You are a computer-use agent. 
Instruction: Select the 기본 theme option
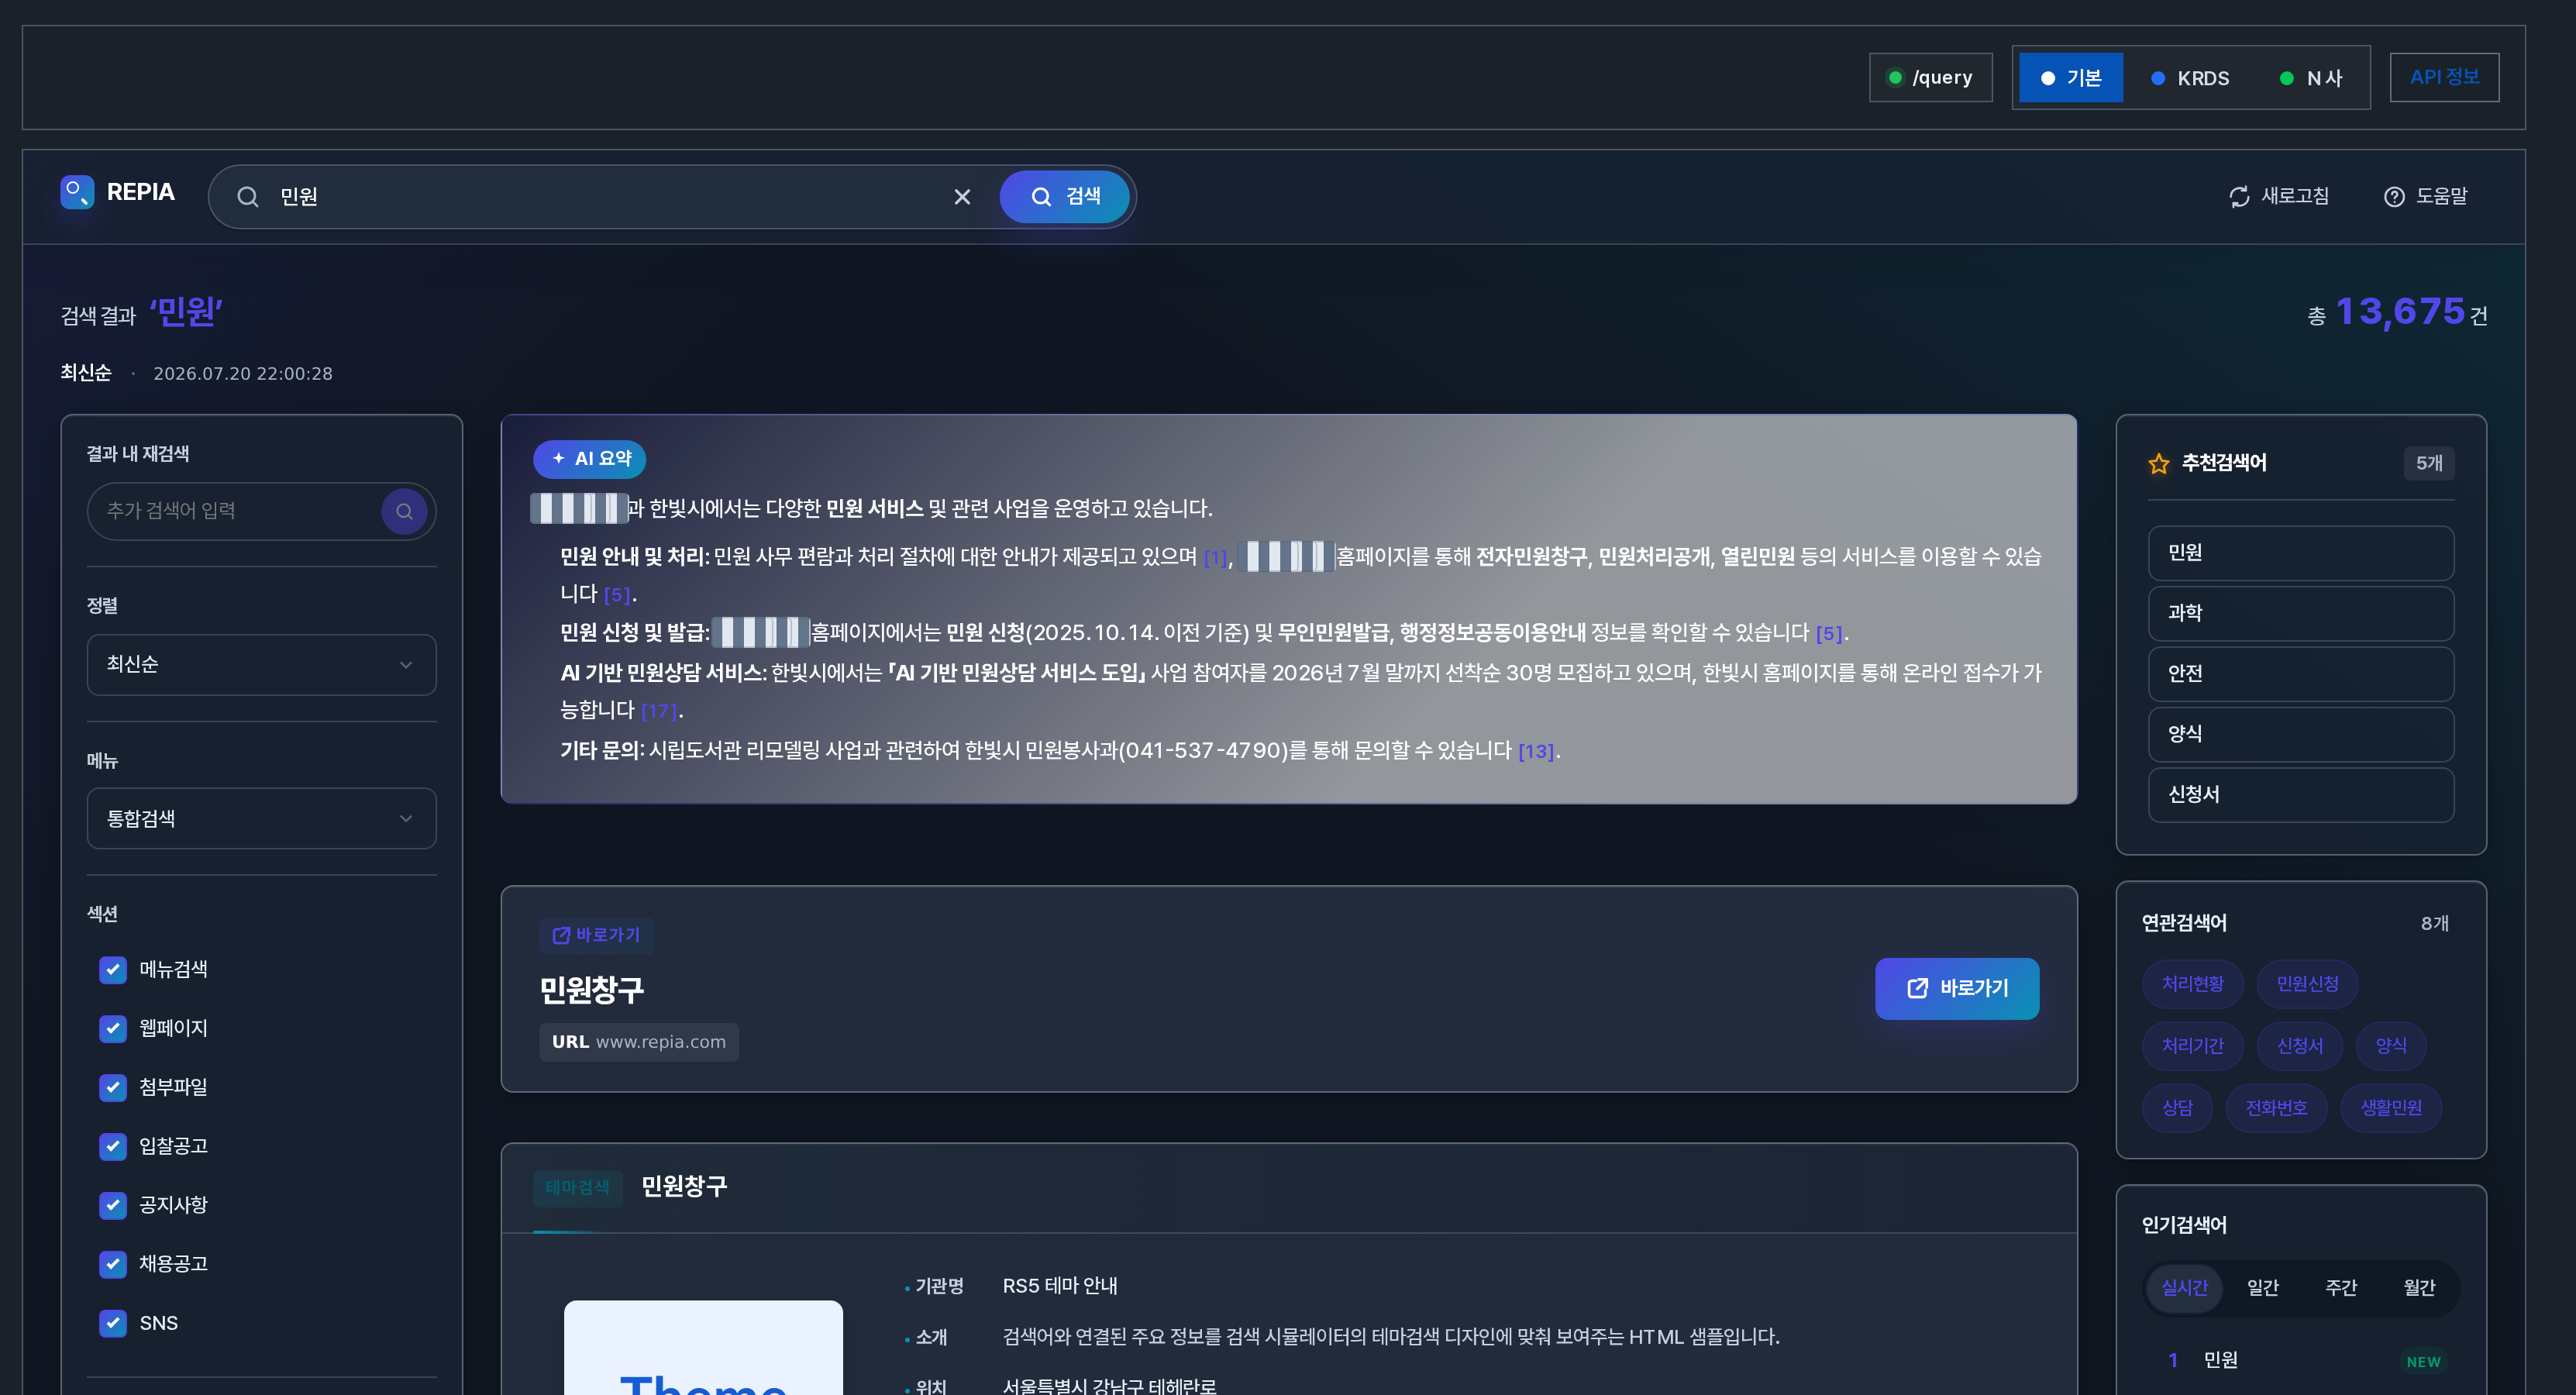point(2071,78)
